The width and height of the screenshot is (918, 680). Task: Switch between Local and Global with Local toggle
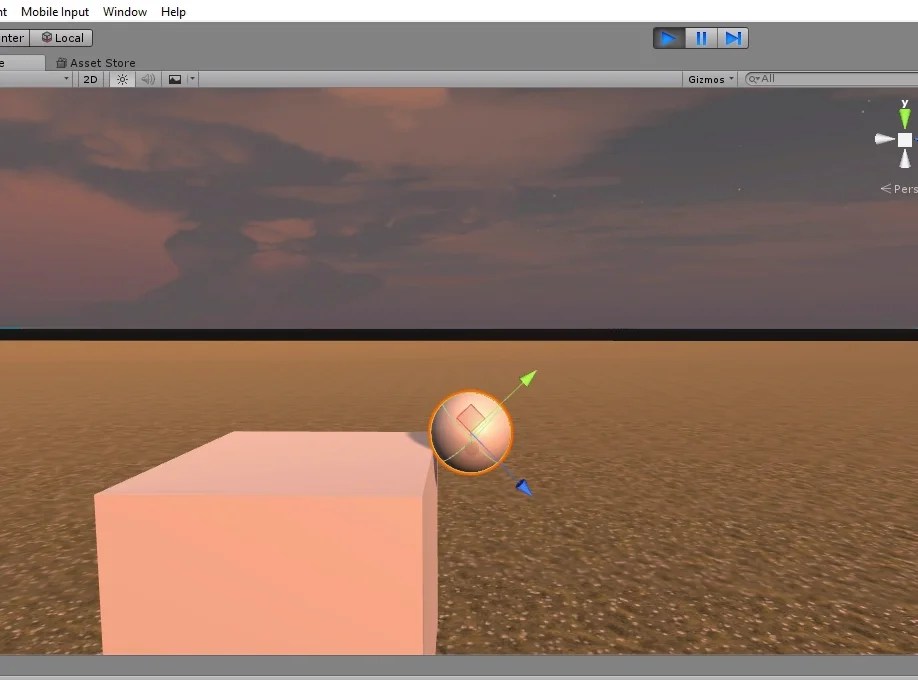(x=62, y=37)
